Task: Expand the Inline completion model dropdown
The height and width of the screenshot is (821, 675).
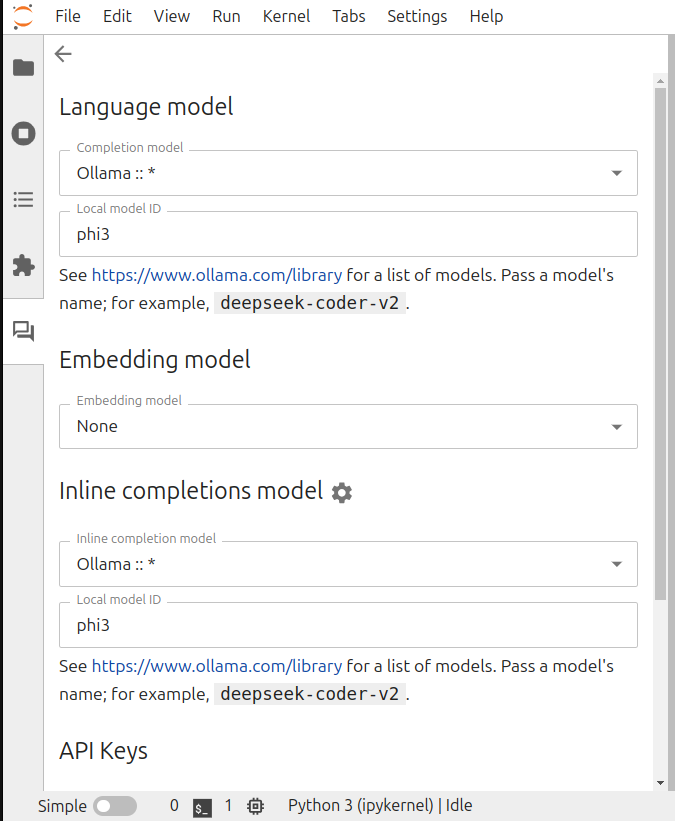Action: point(348,564)
